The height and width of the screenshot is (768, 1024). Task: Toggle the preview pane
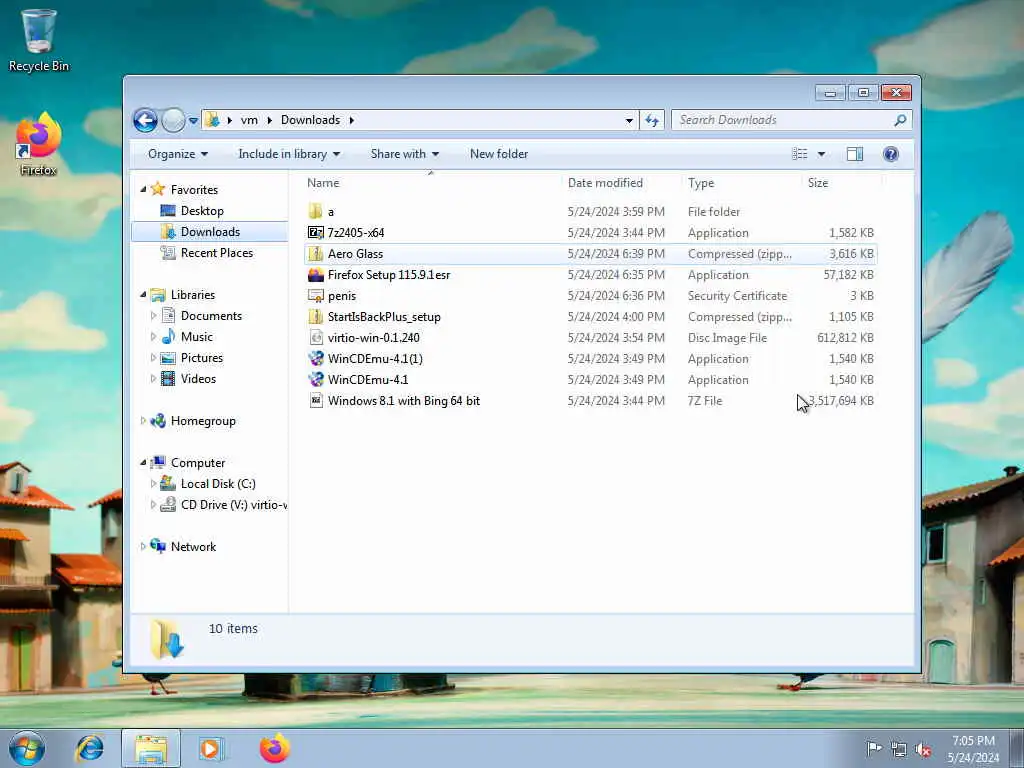(855, 154)
